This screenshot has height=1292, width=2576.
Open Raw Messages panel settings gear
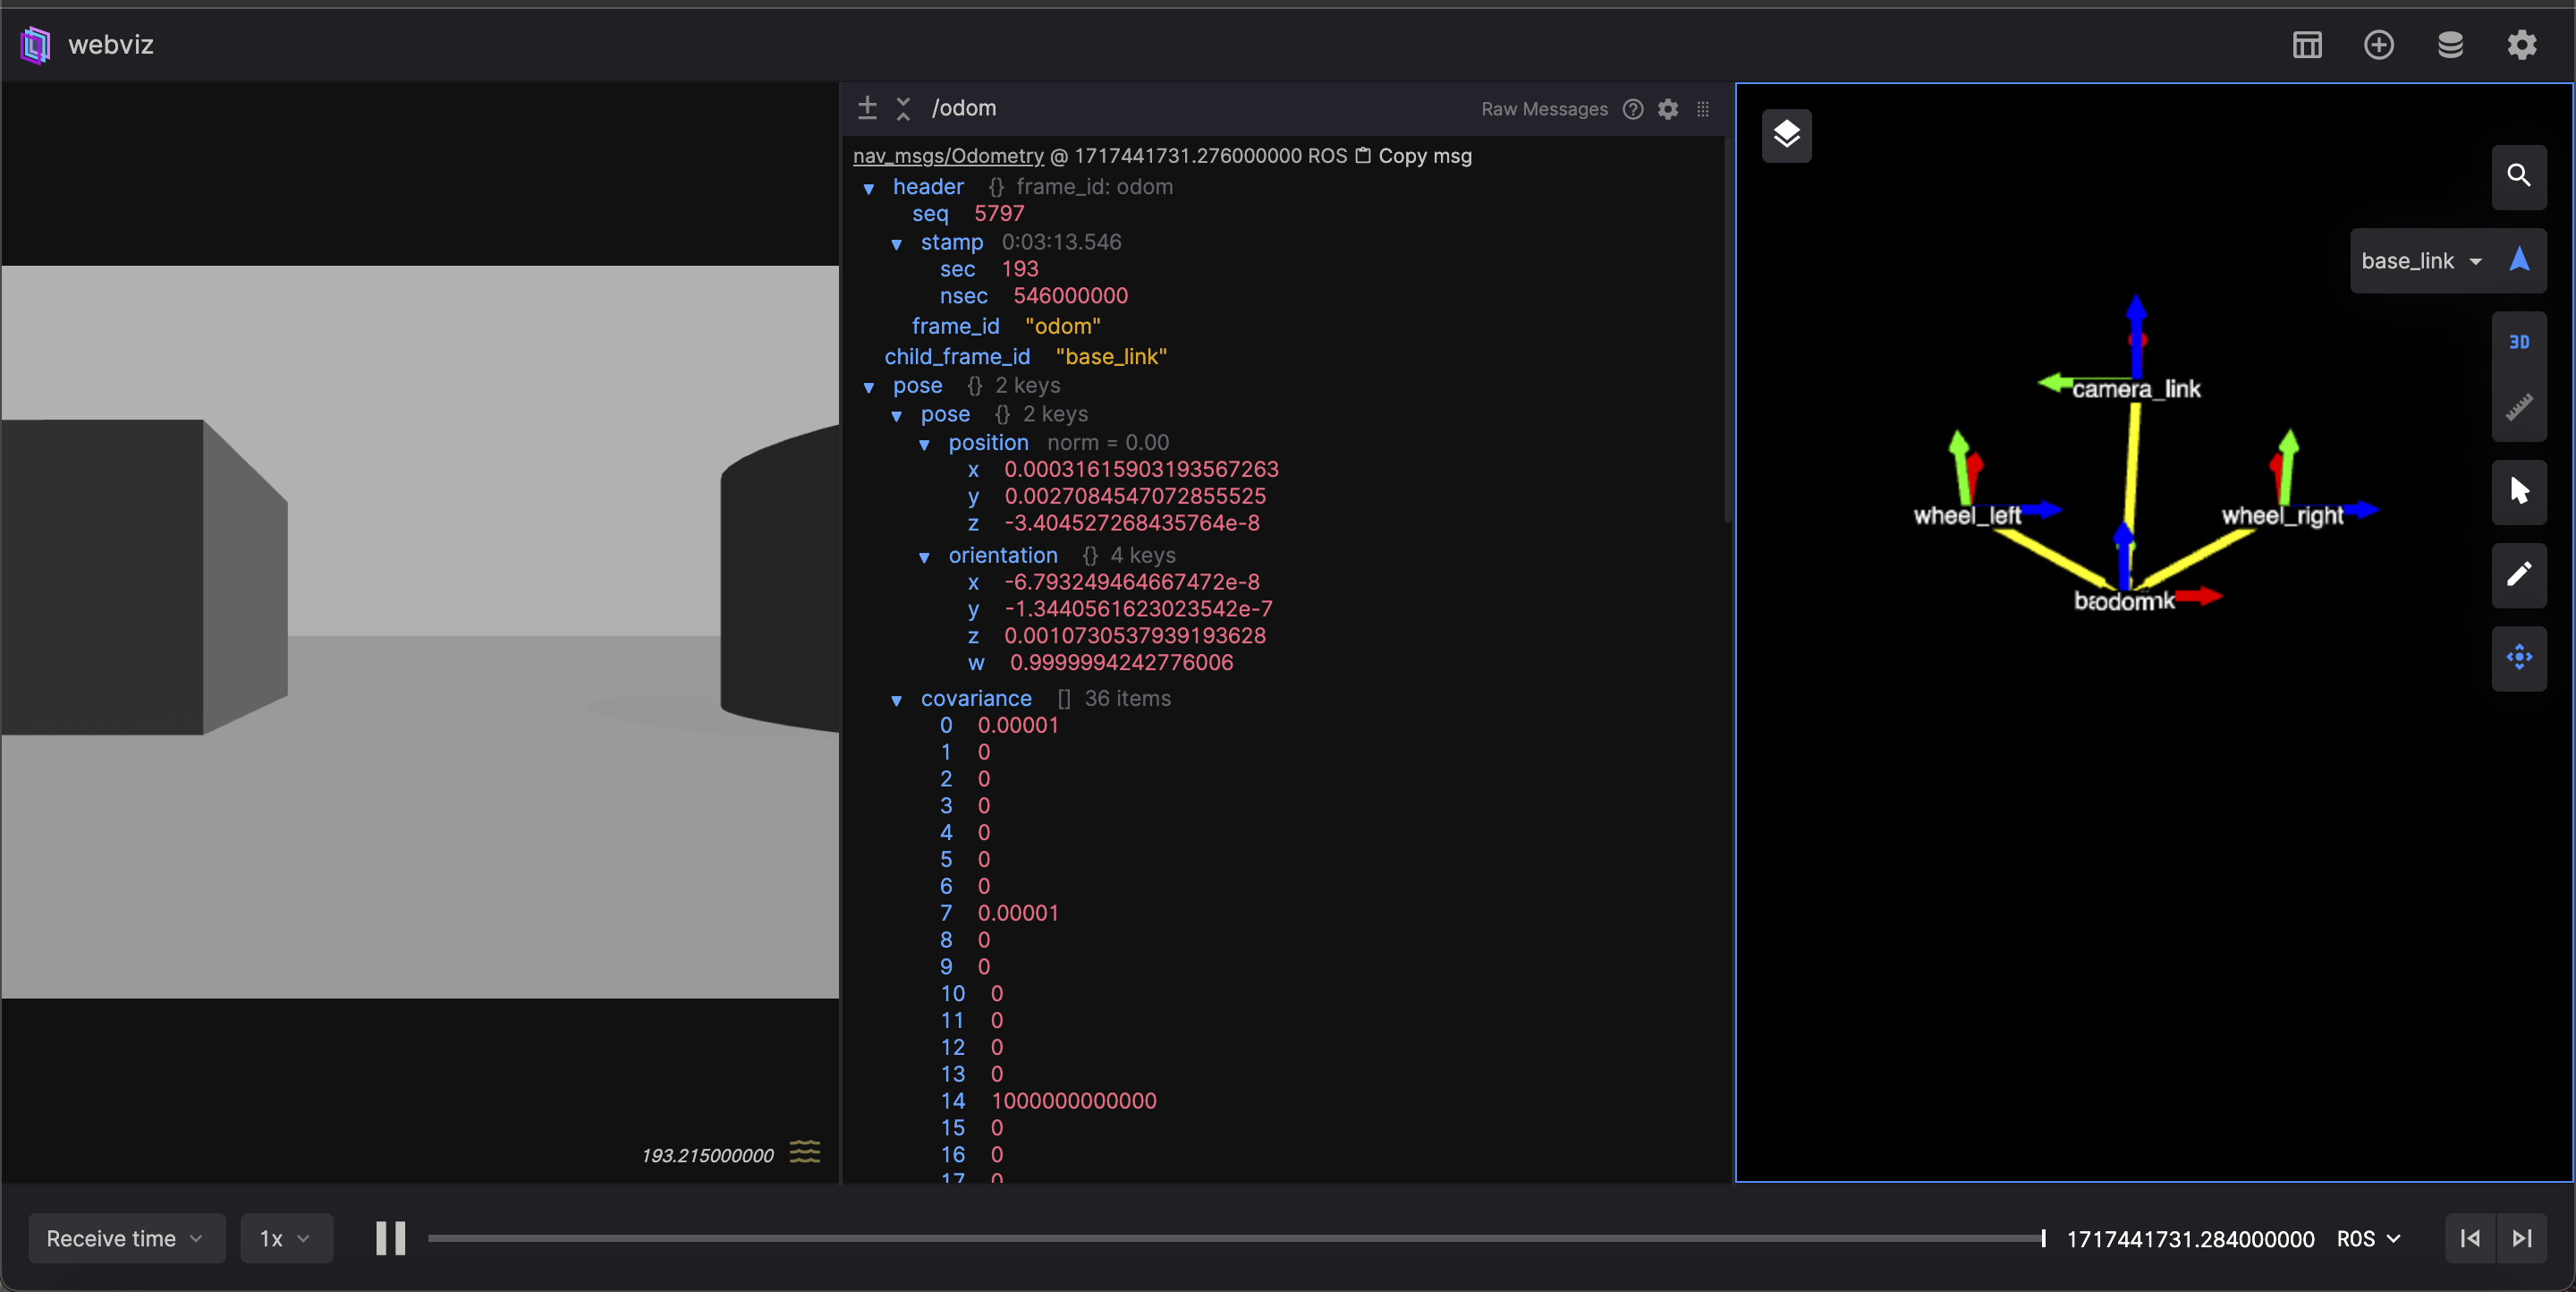1668,109
